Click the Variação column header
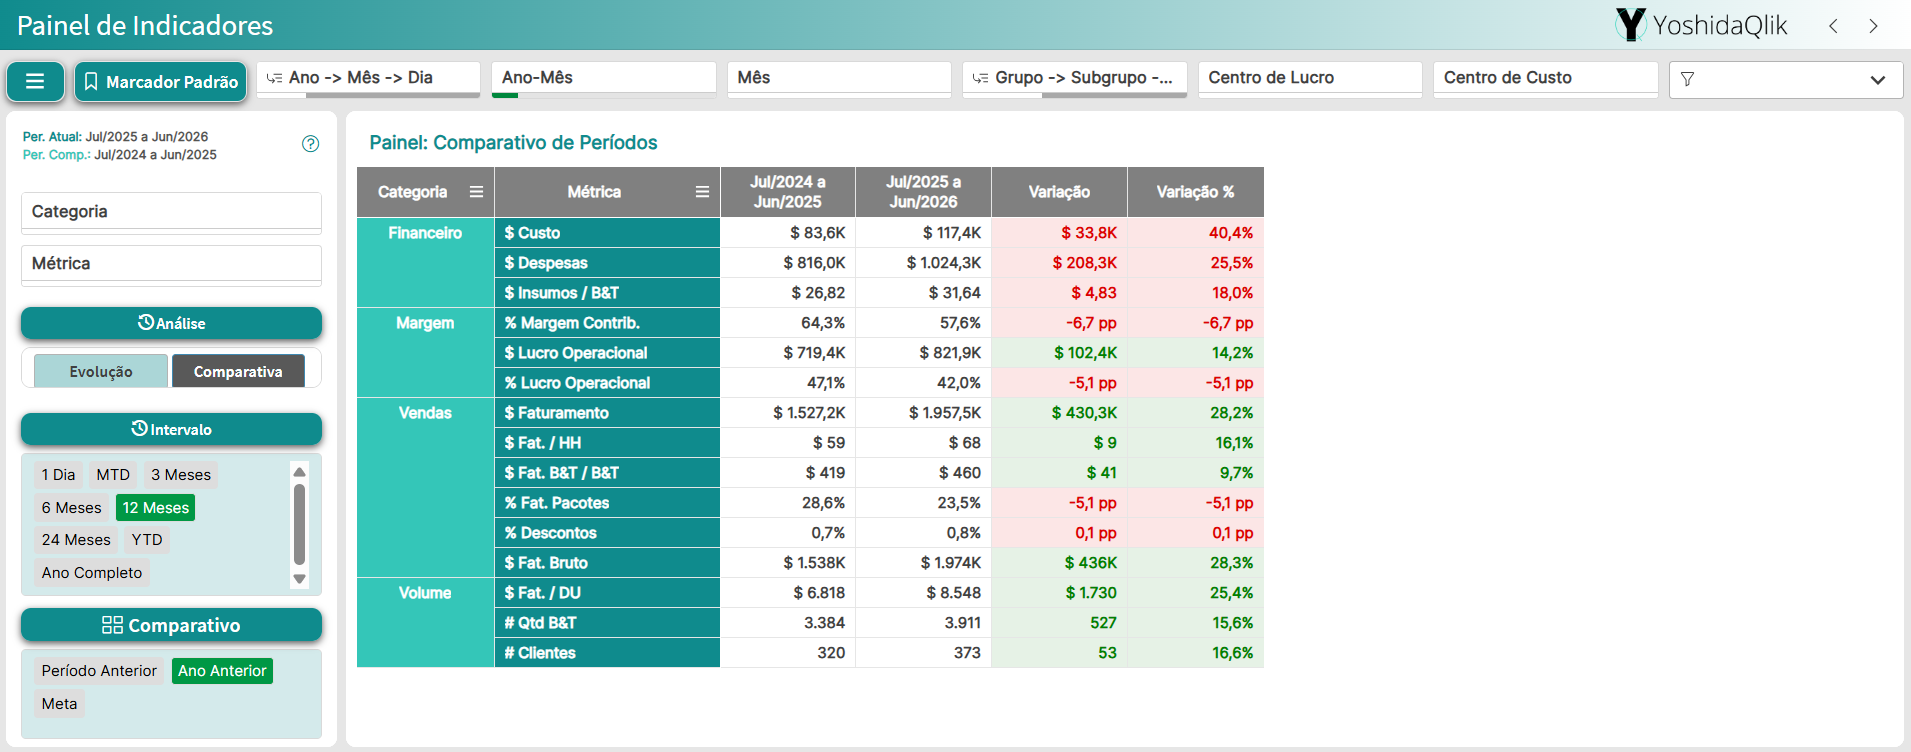The width and height of the screenshot is (1911, 752). pyautogui.click(x=1059, y=192)
